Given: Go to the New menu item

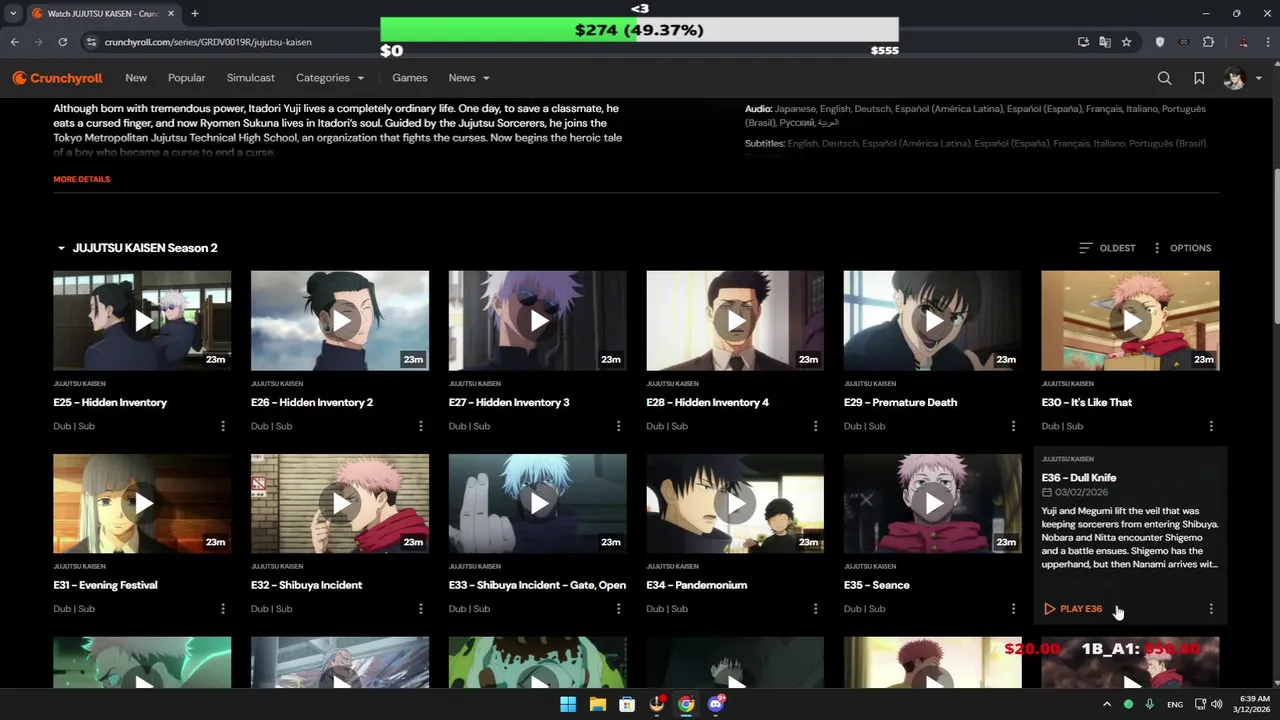Looking at the screenshot, I should coord(136,78).
